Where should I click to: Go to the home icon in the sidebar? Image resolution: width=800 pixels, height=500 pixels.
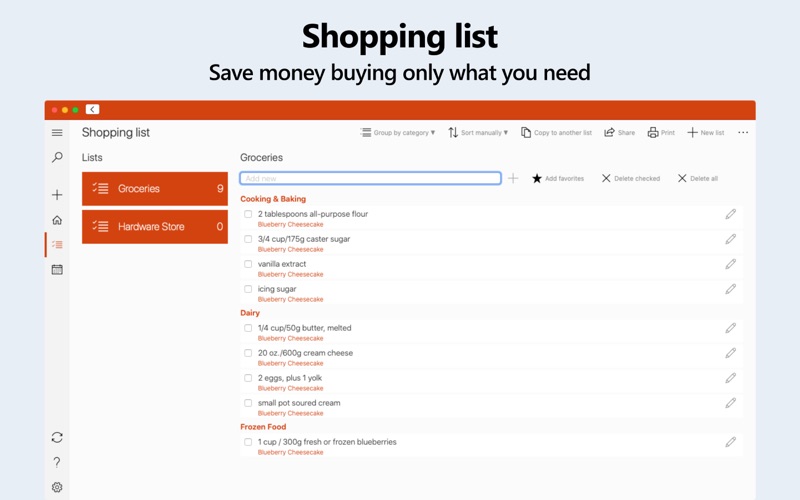(57, 220)
